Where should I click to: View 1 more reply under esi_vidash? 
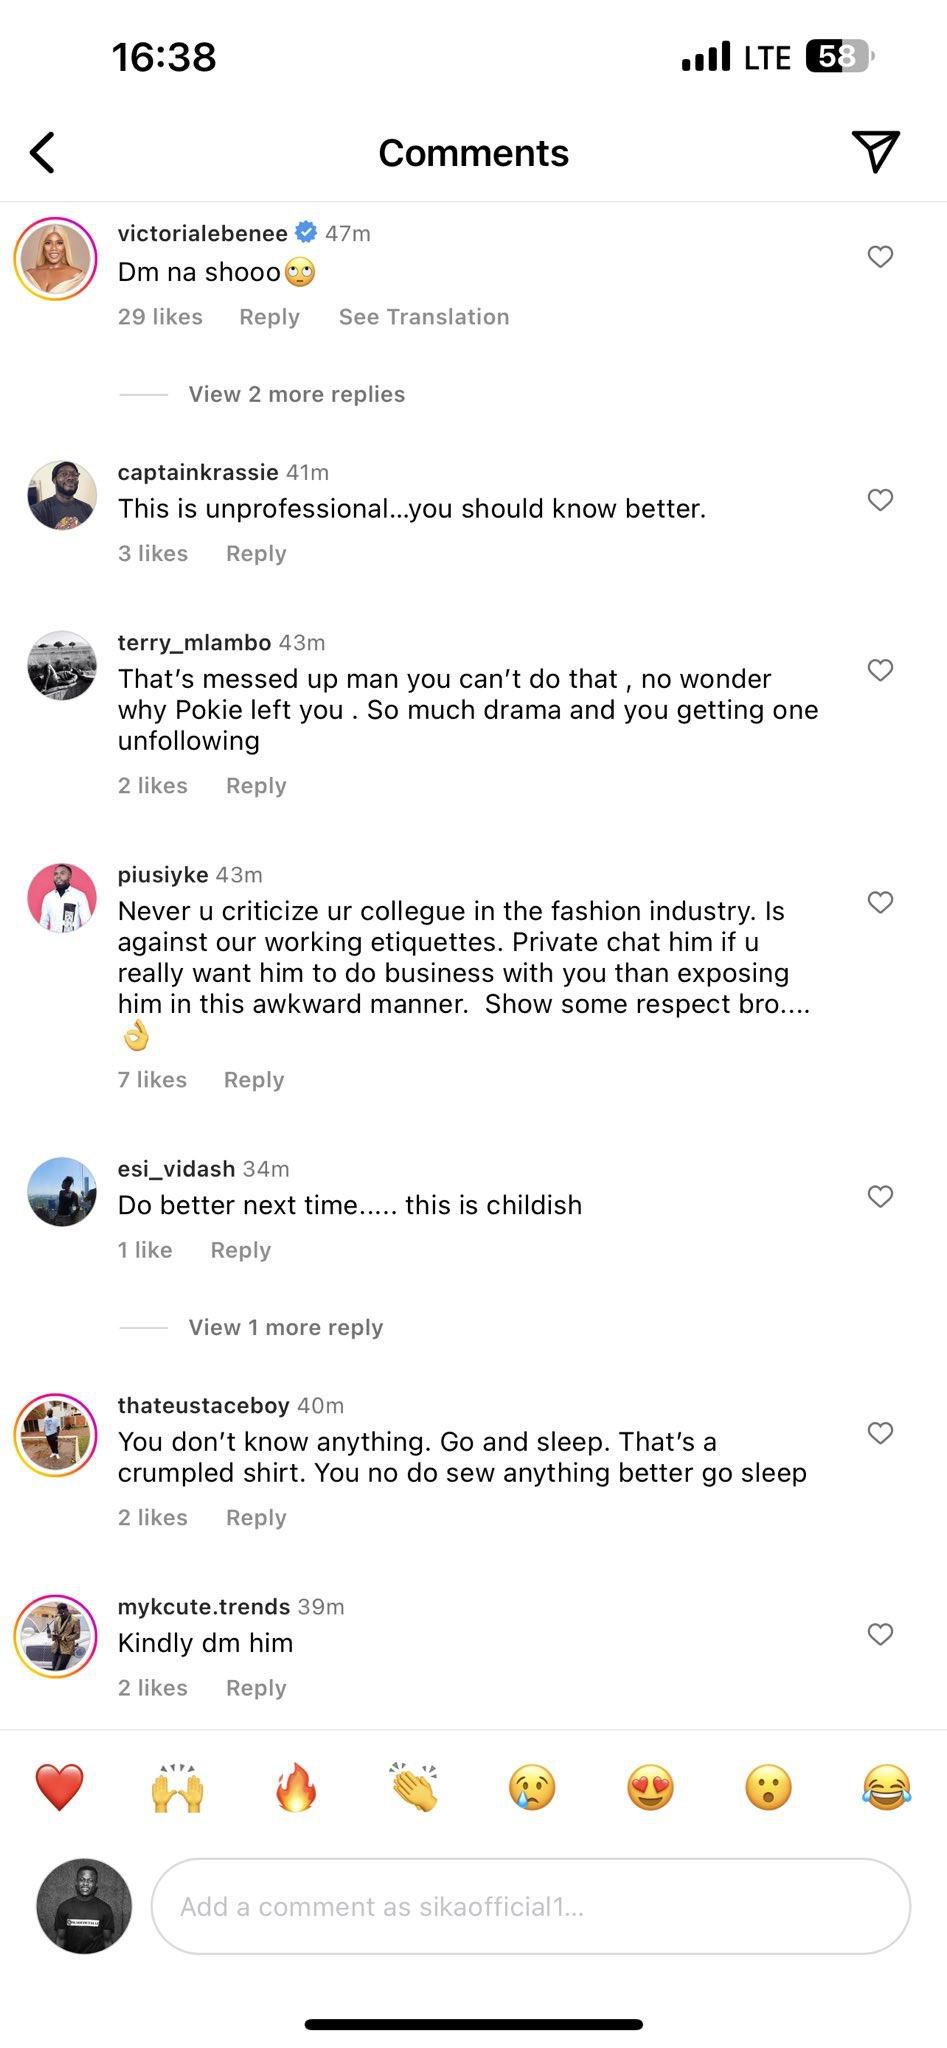tap(285, 1327)
